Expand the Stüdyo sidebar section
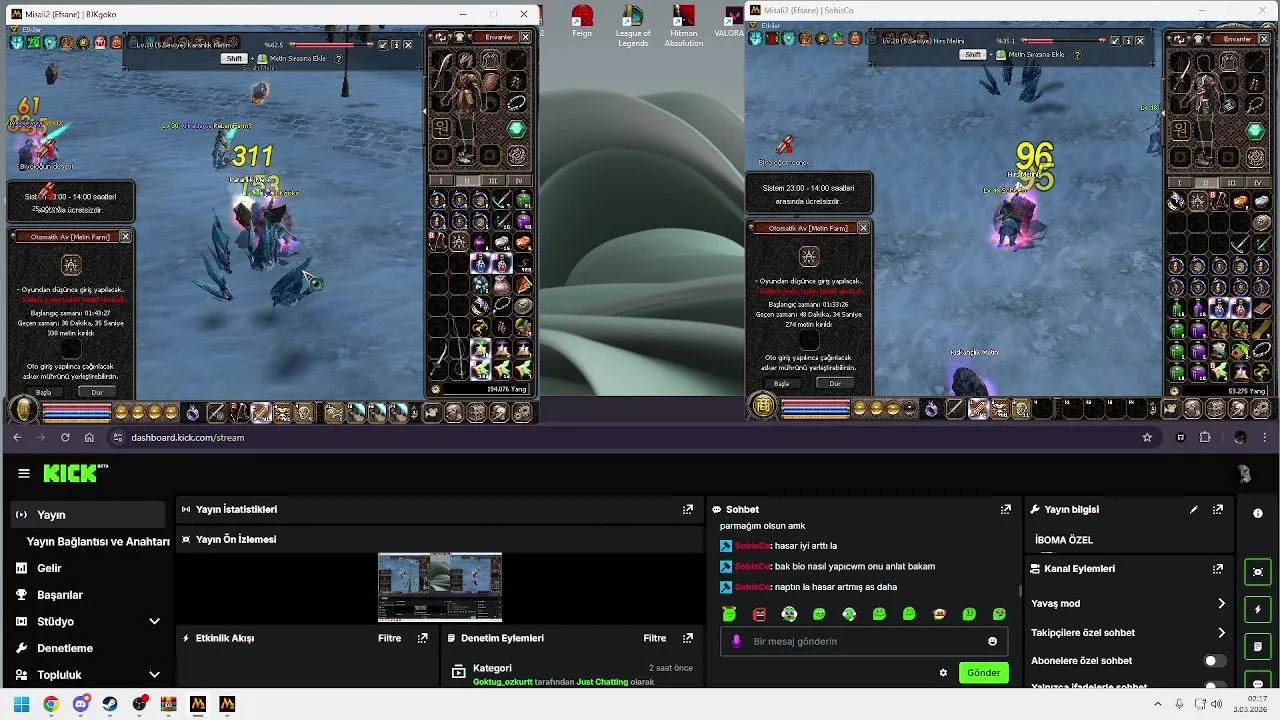 [154, 621]
